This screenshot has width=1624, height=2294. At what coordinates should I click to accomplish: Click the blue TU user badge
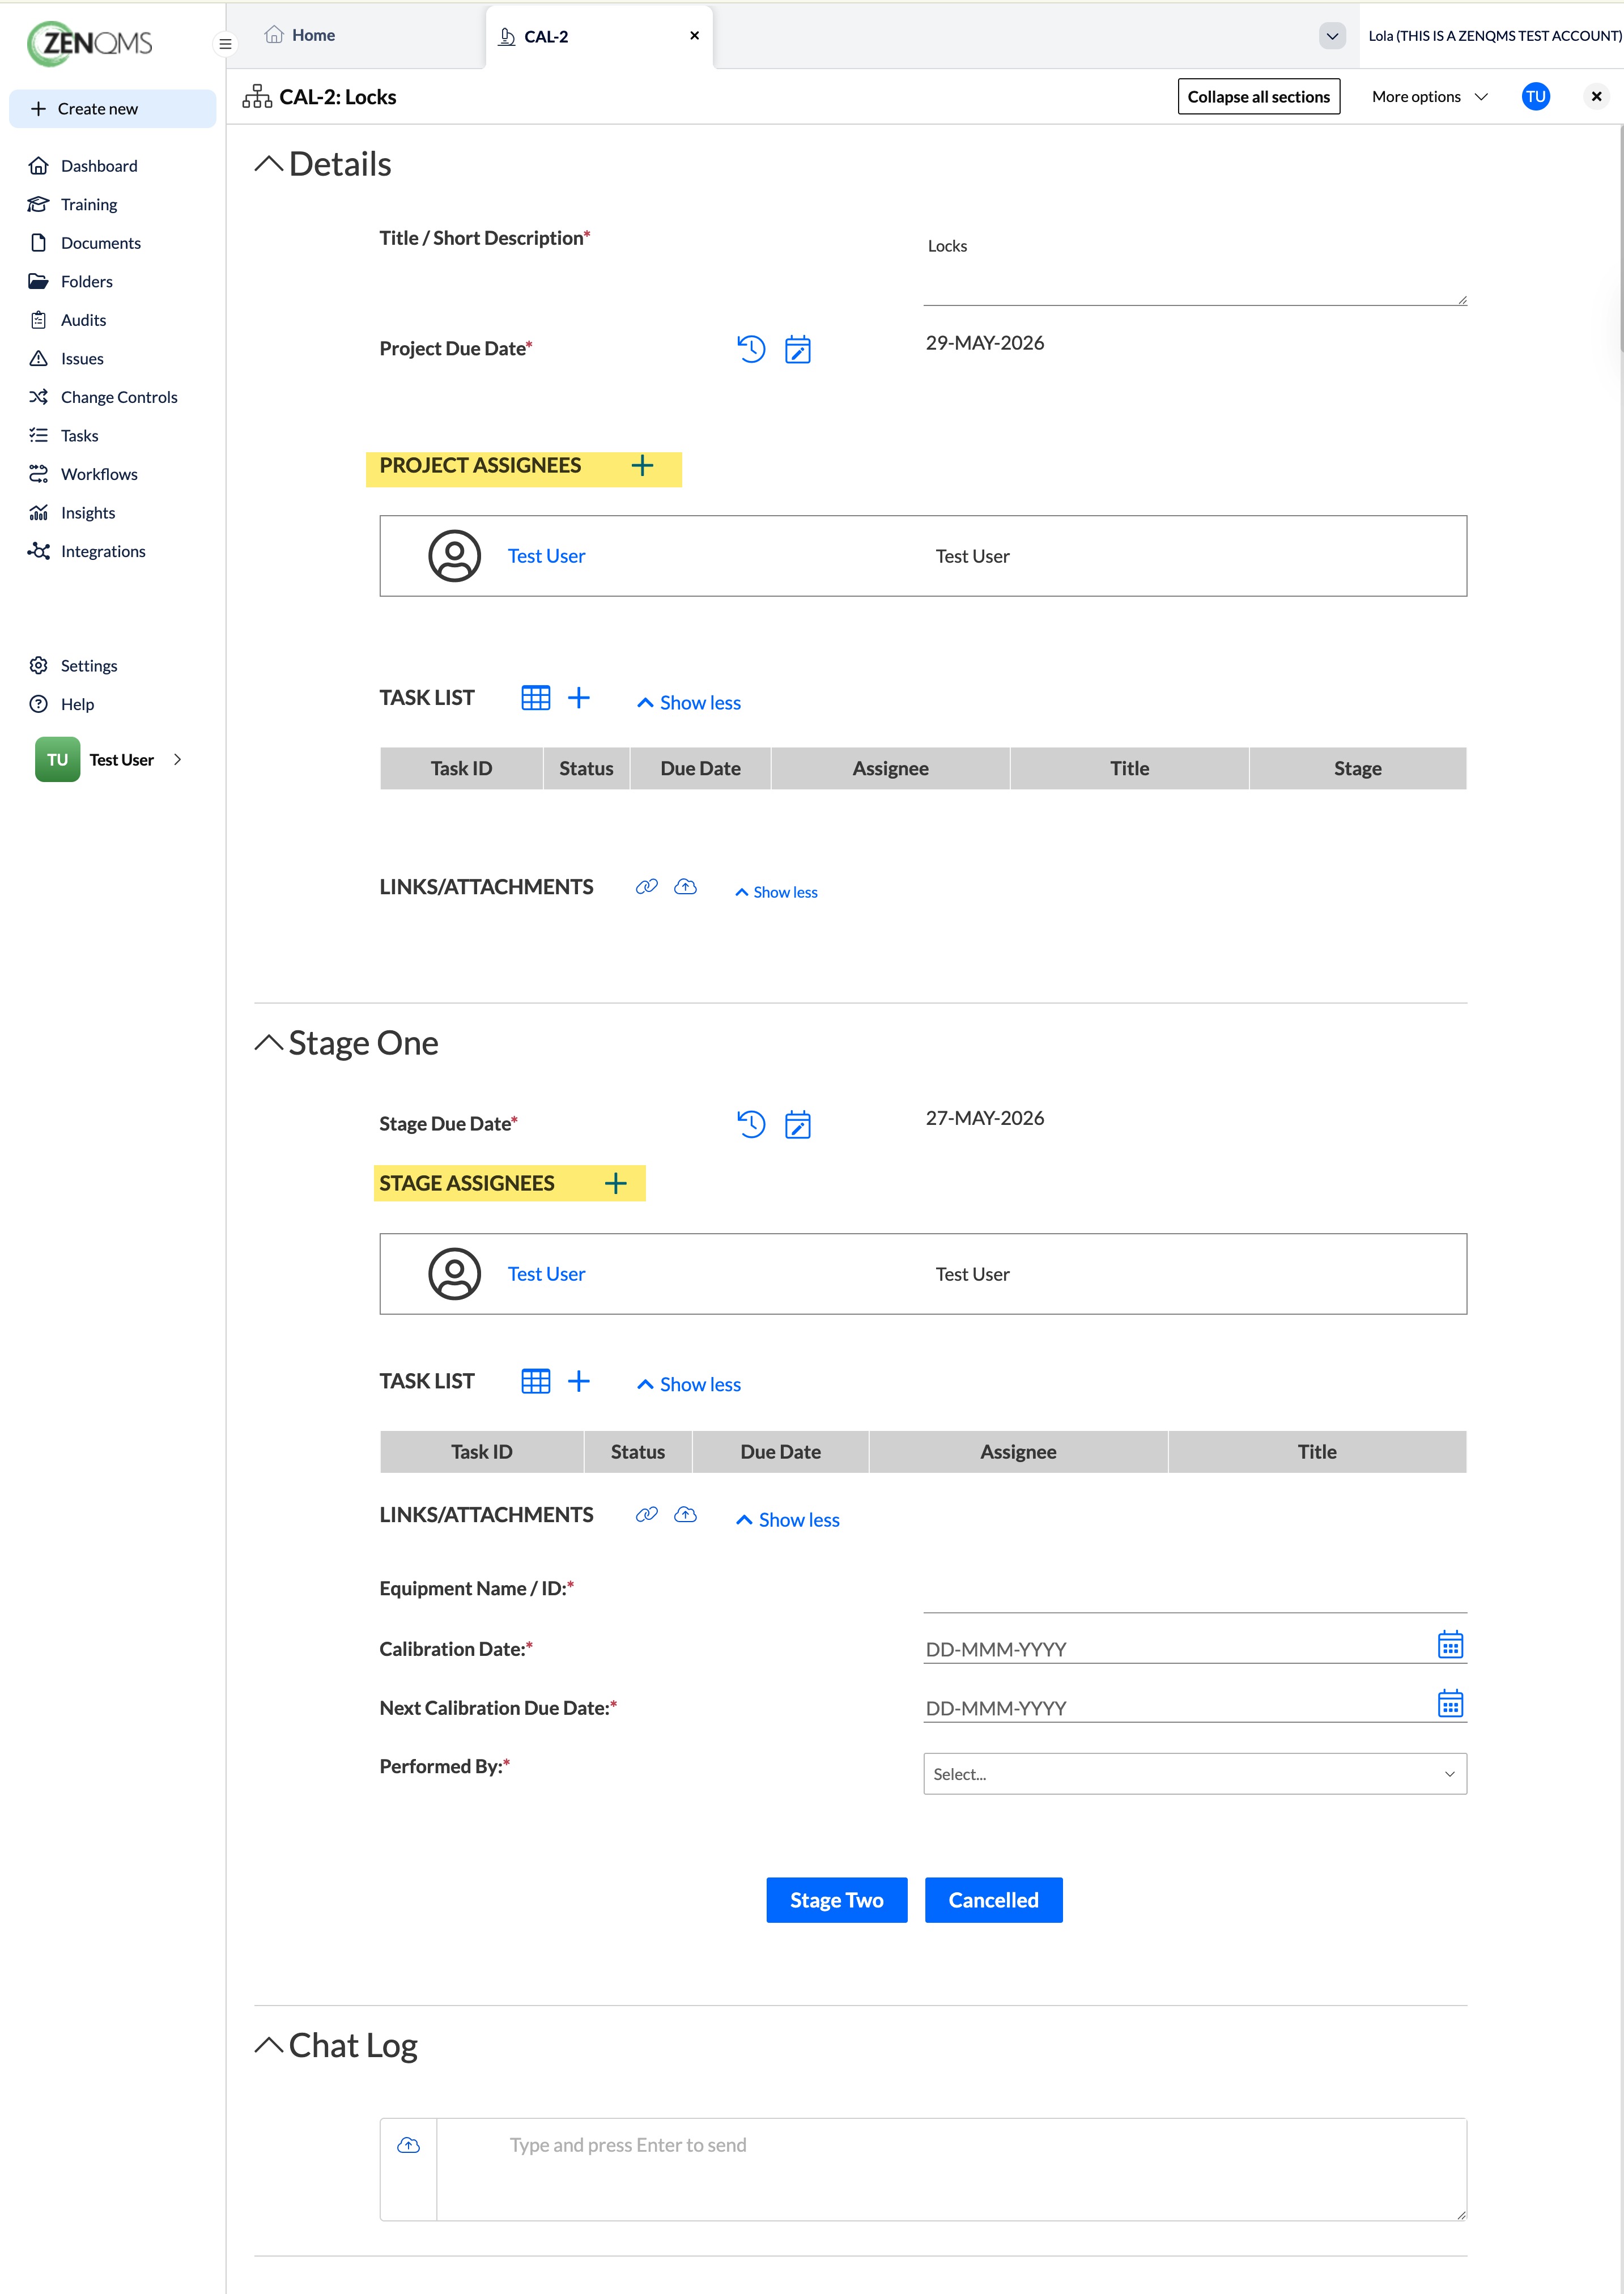tap(1535, 97)
